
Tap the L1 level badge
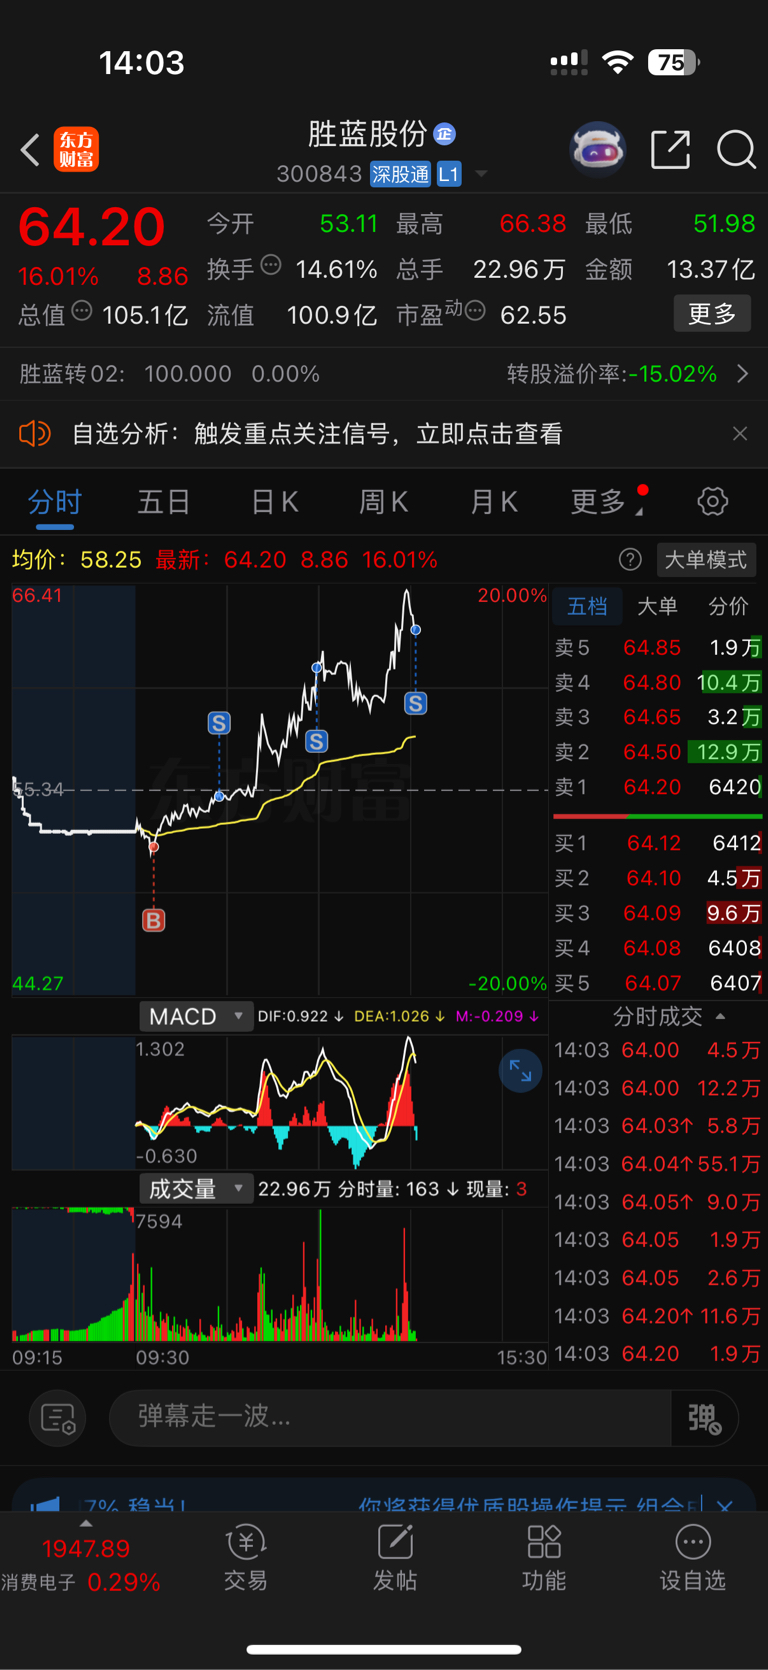pyautogui.click(x=449, y=174)
